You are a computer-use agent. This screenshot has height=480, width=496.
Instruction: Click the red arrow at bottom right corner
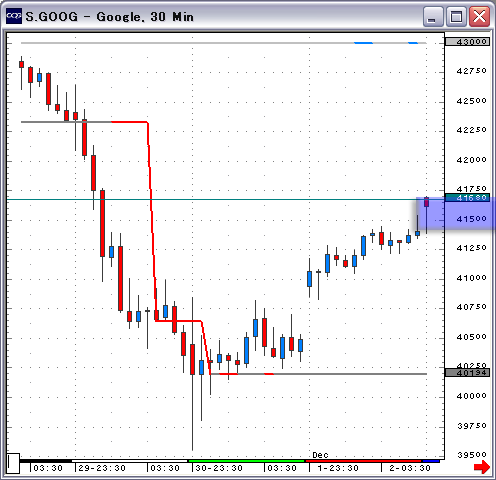tap(482, 466)
